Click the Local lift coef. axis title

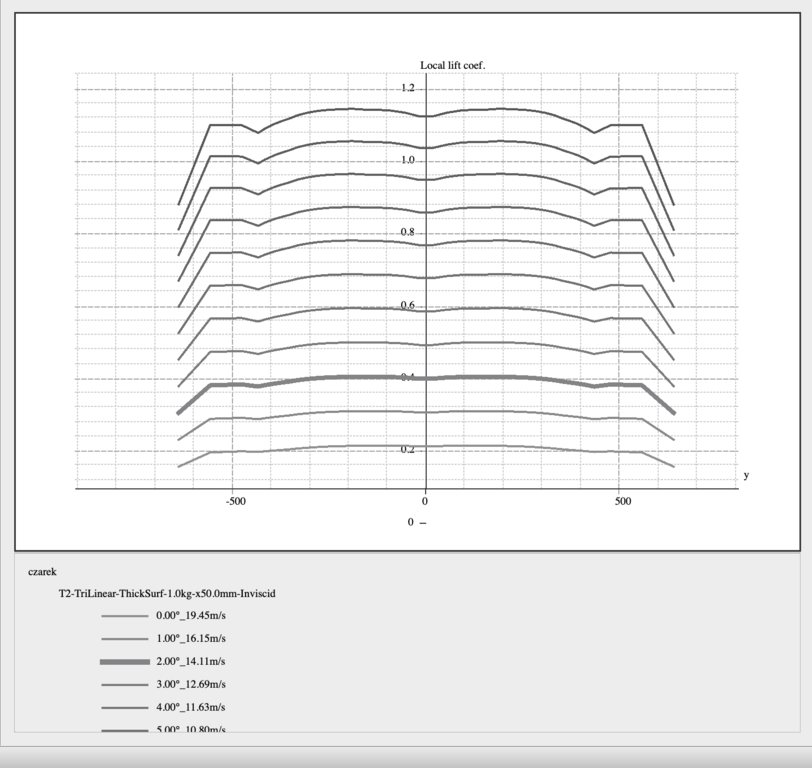pyautogui.click(x=452, y=65)
